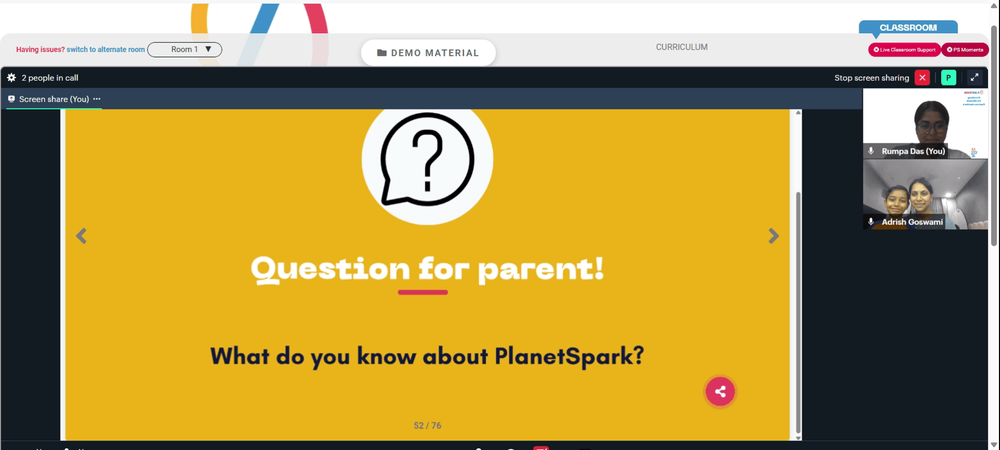1000x450 pixels.
Task: Select Adrish Goswami's video thumbnail
Action: click(925, 194)
